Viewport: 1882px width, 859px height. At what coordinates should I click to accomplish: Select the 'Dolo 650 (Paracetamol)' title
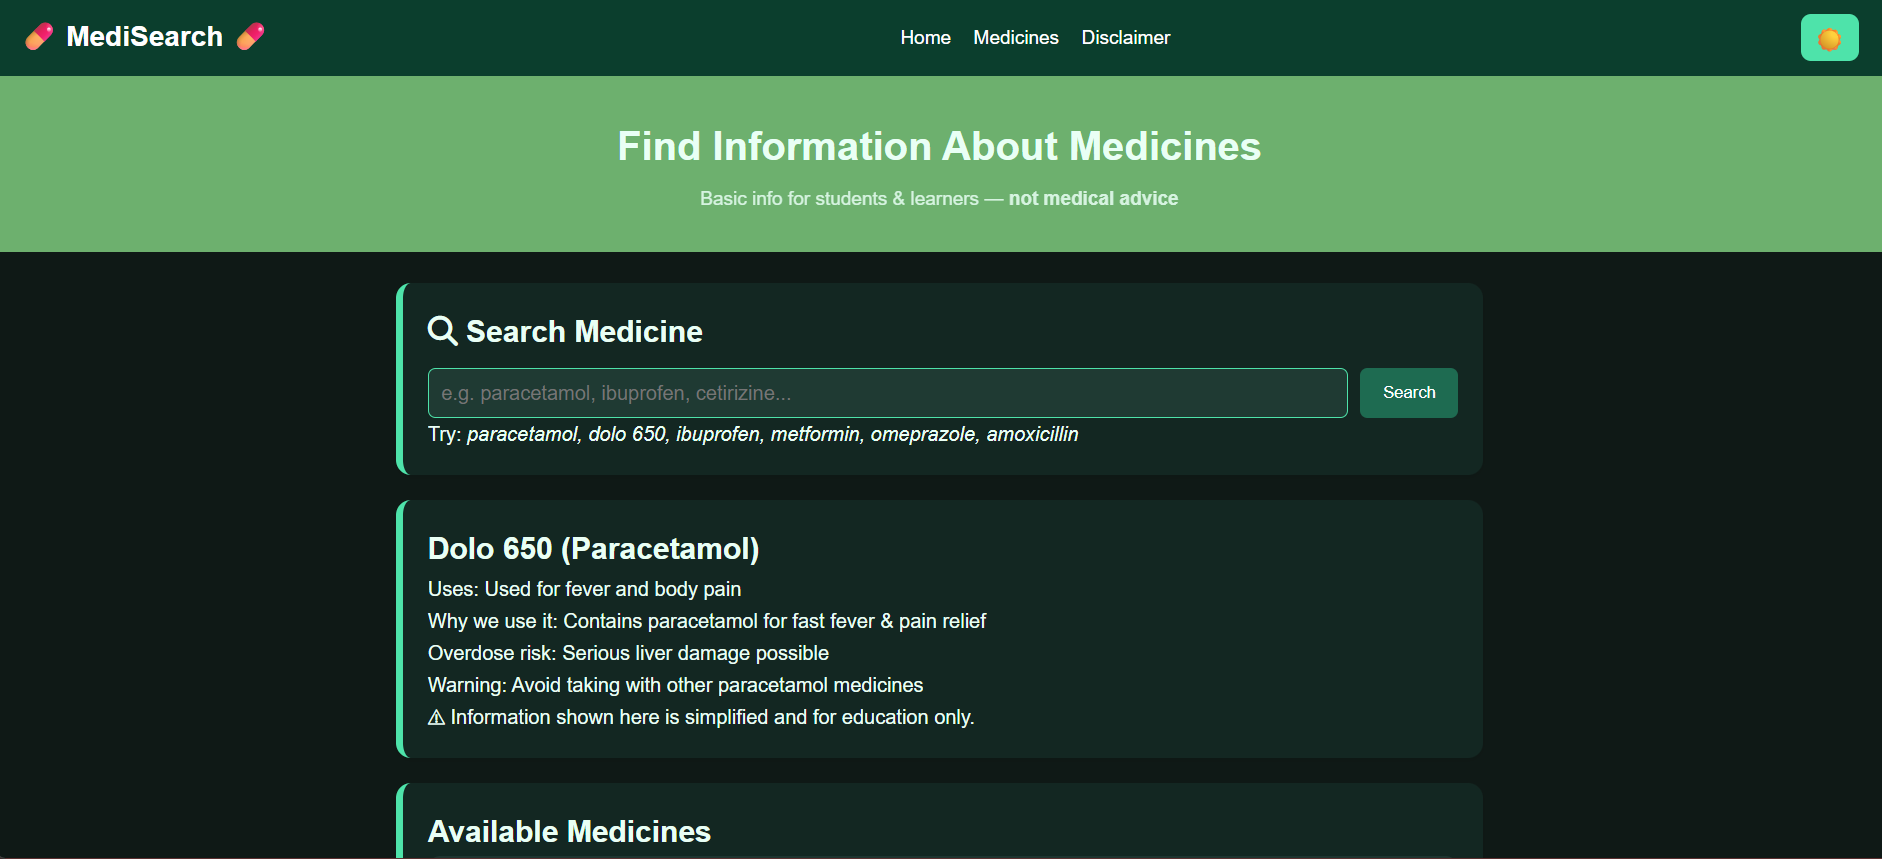point(593,549)
